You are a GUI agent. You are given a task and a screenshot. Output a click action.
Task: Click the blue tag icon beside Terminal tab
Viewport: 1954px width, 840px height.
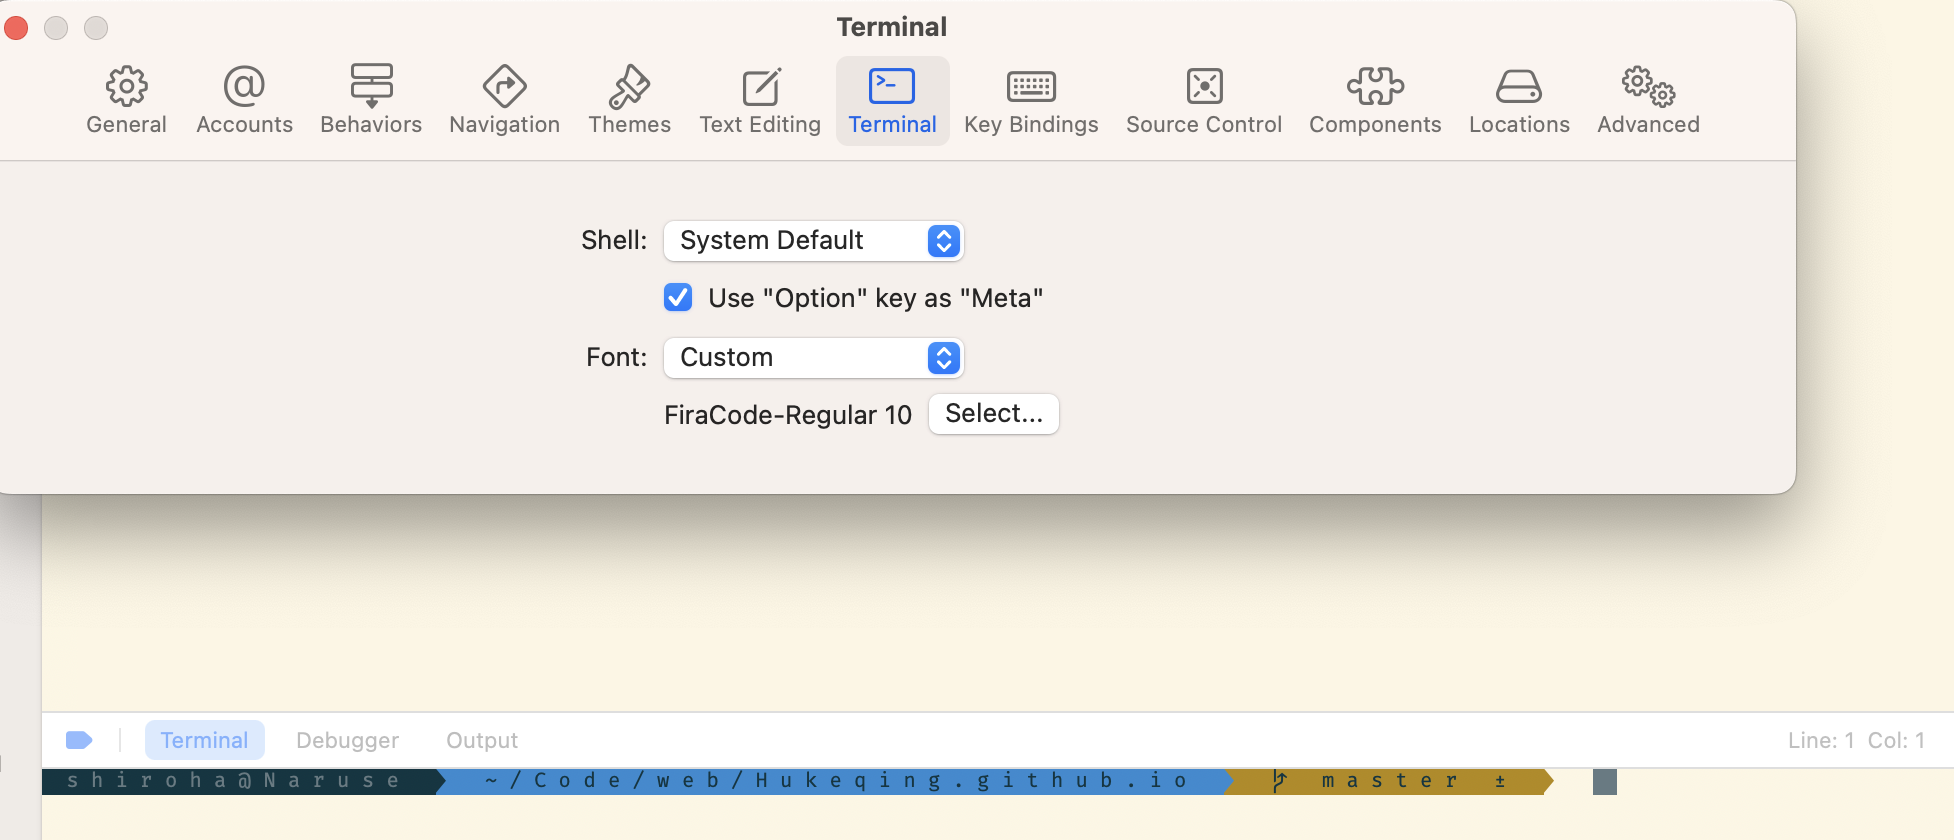click(x=79, y=740)
